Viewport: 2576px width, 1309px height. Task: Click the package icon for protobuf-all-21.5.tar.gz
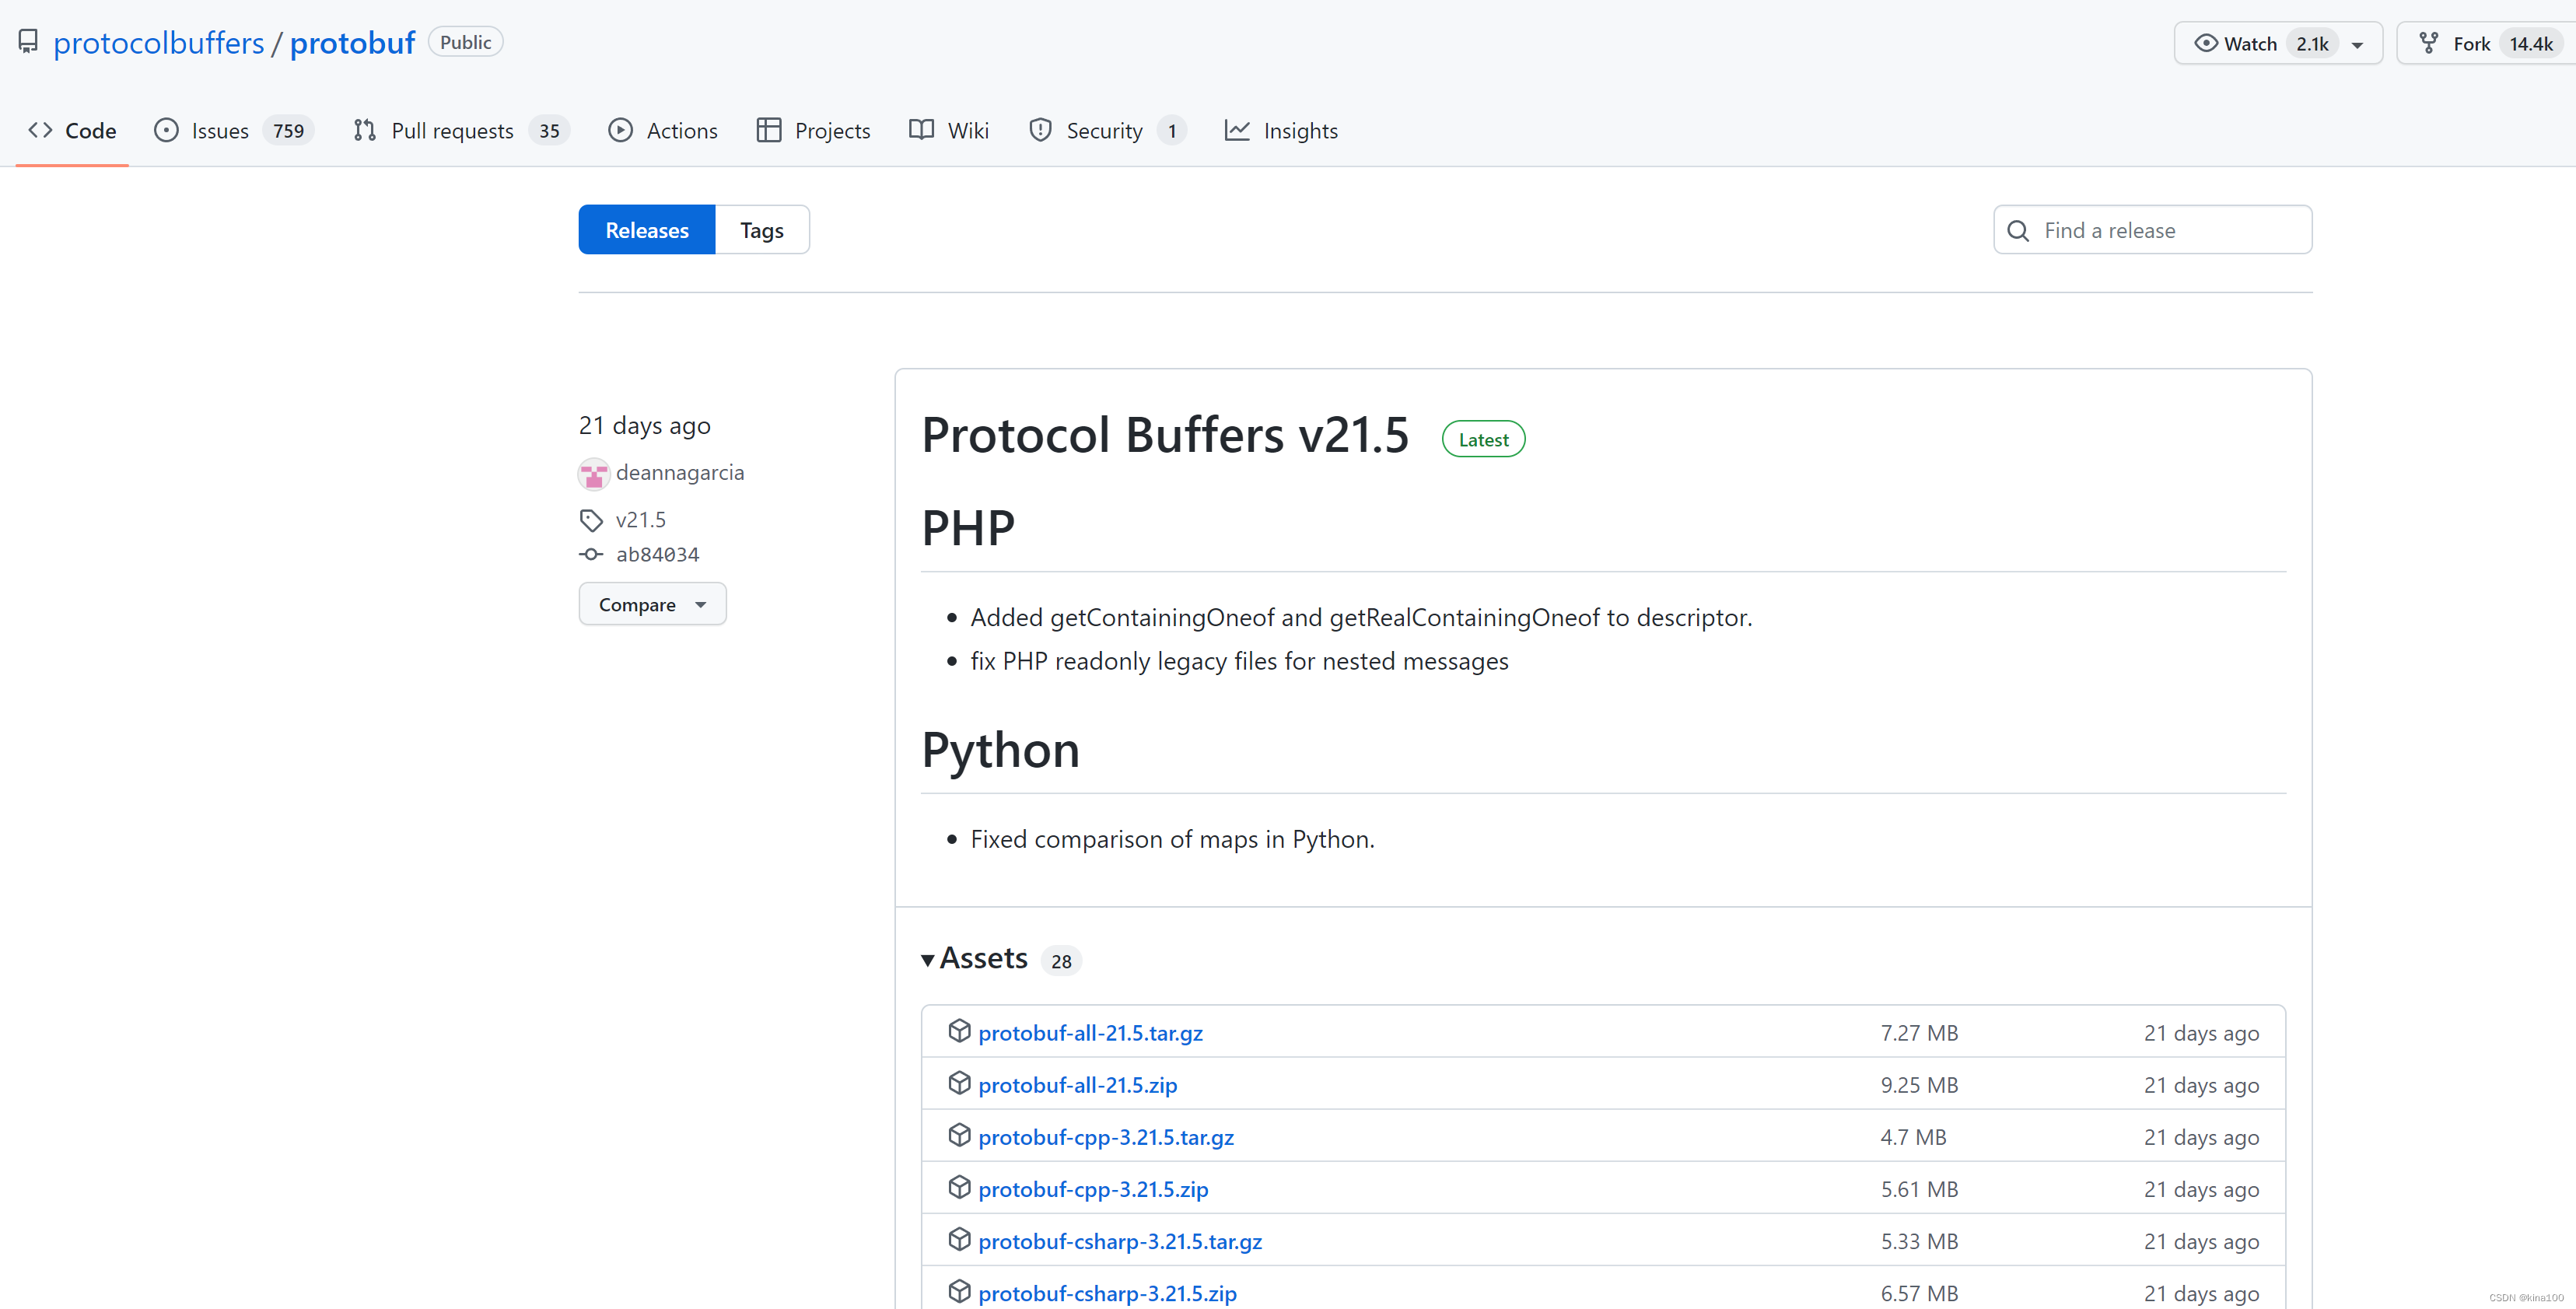[x=959, y=1031]
